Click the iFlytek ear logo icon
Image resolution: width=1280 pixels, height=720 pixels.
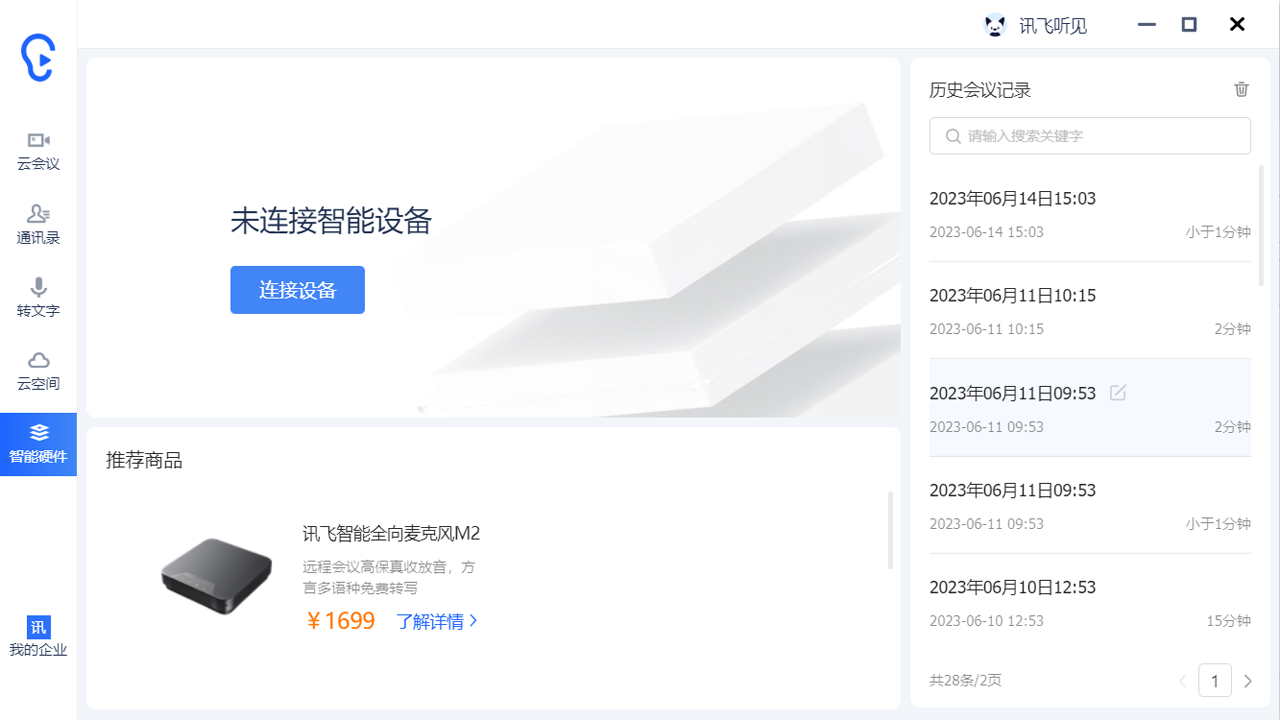click(x=38, y=58)
